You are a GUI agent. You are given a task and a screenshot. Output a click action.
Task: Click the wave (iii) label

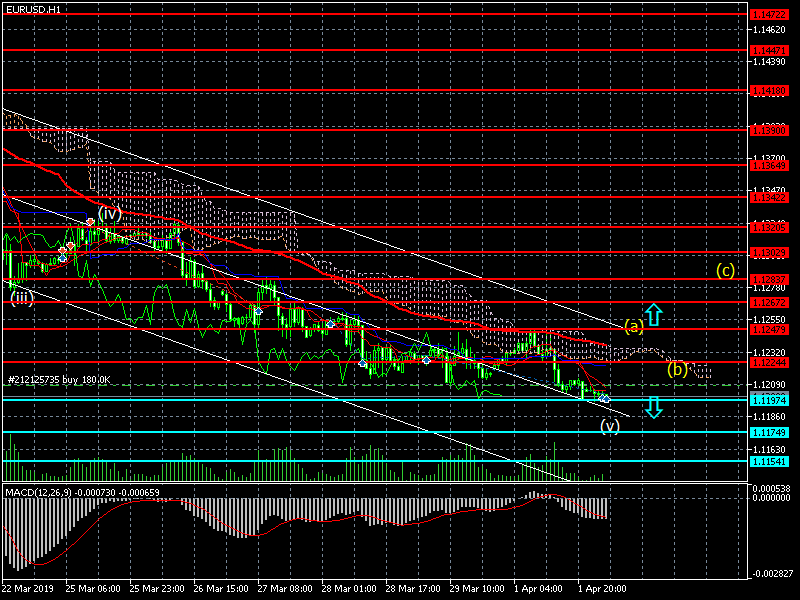[22, 297]
